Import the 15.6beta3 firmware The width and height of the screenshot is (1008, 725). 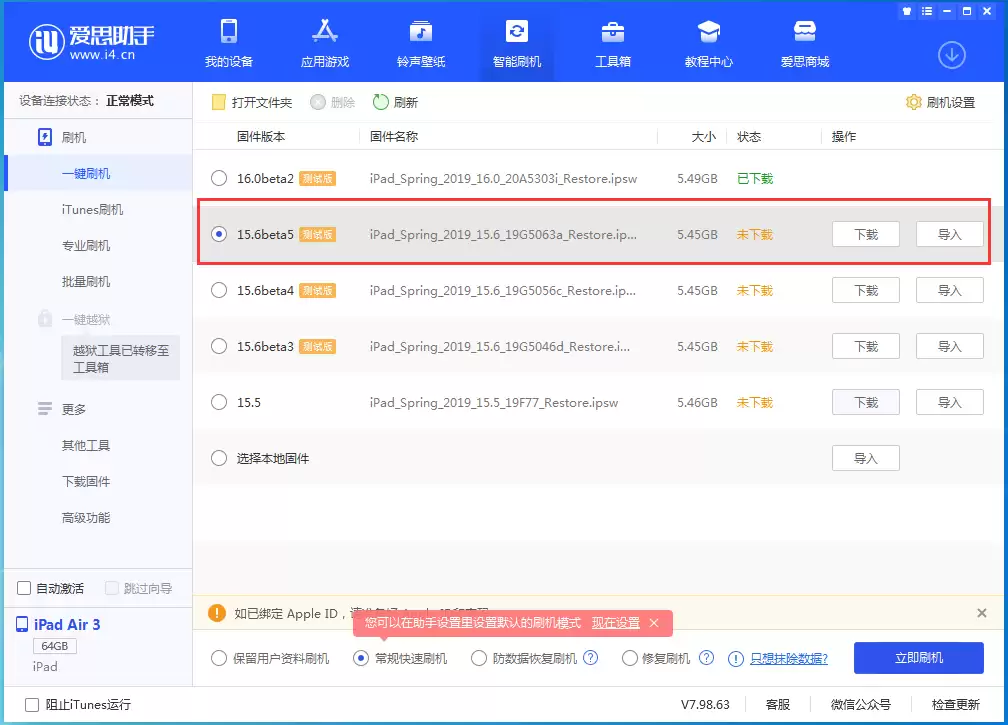point(949,346)
